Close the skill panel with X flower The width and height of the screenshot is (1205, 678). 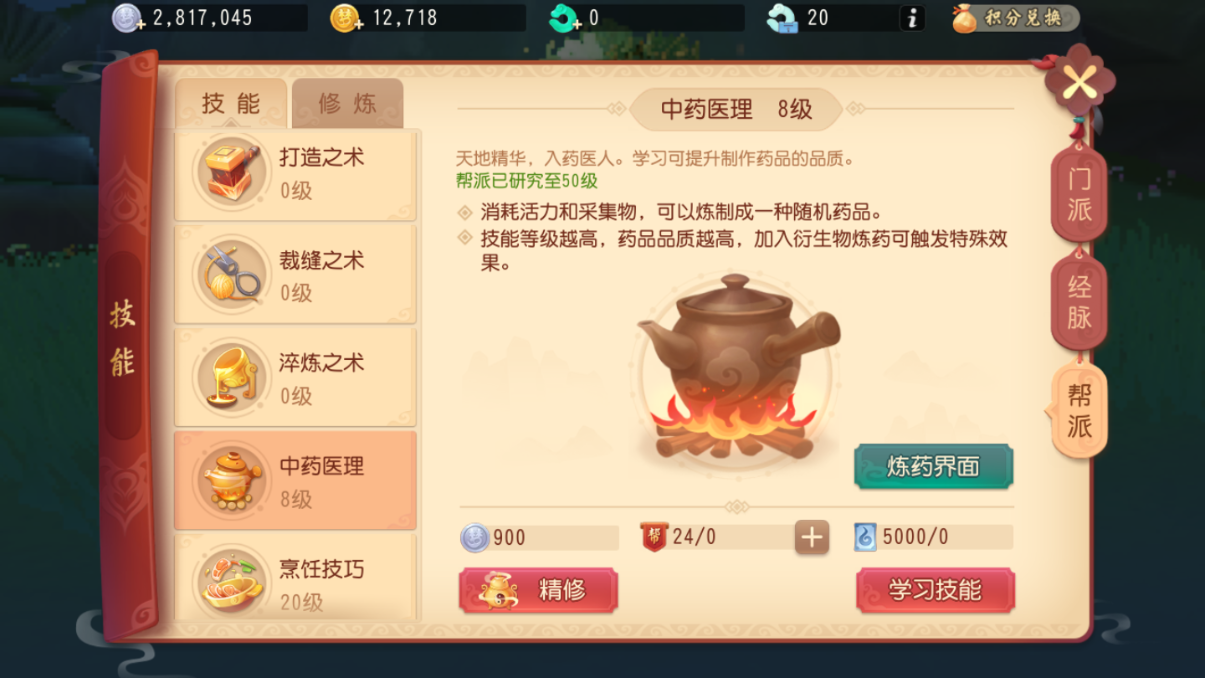1079,83
